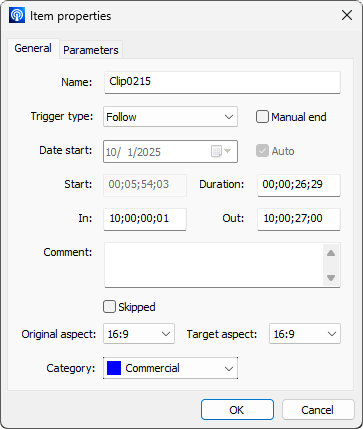Click the blue Commercial category color swatch
The image size is (363, 429).
click(x=114, y=368)
